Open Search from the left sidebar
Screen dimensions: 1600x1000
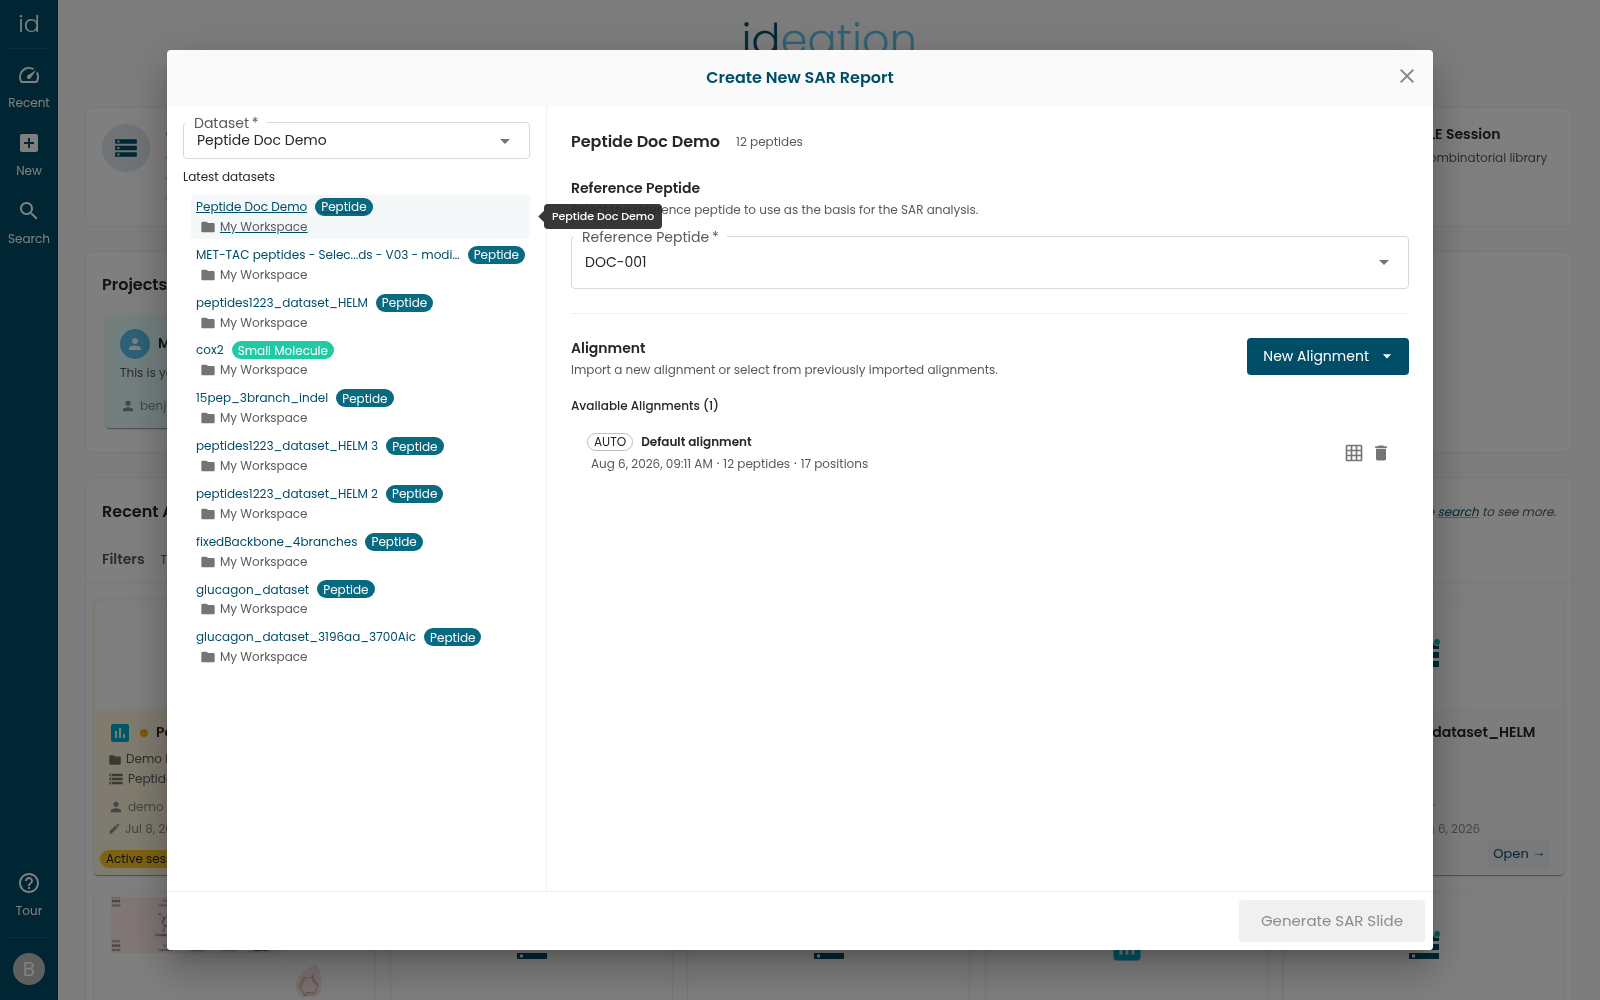coord(29,223)
